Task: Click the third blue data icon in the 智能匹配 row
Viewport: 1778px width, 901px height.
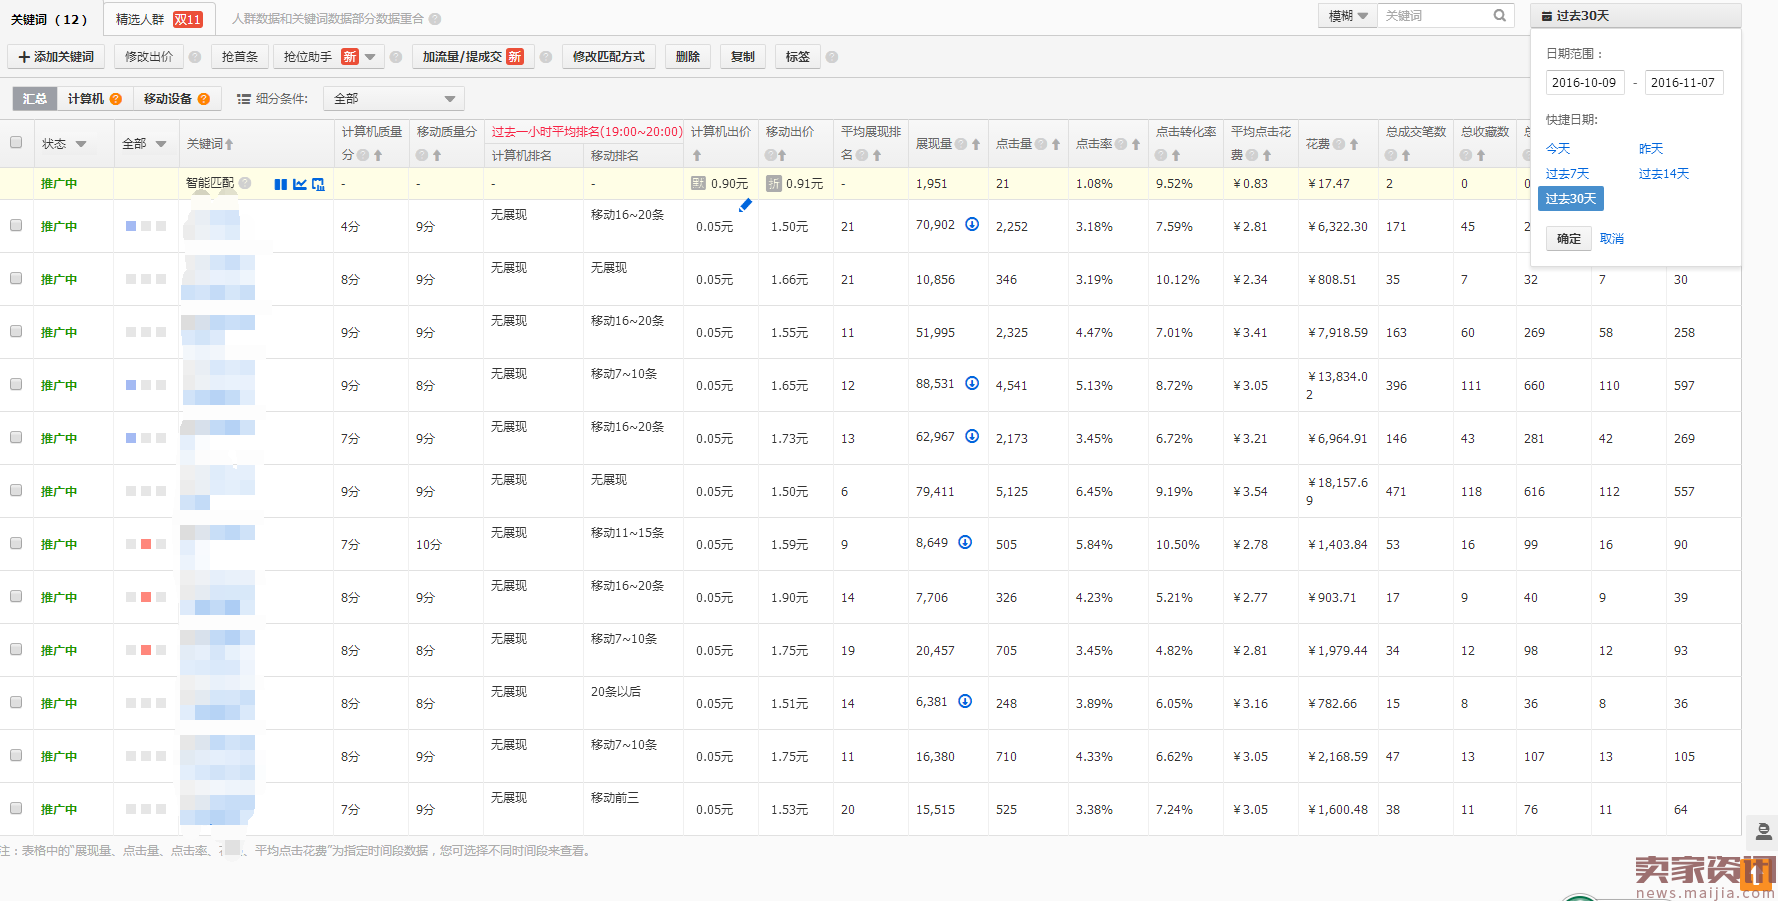Action: [318, 184]
